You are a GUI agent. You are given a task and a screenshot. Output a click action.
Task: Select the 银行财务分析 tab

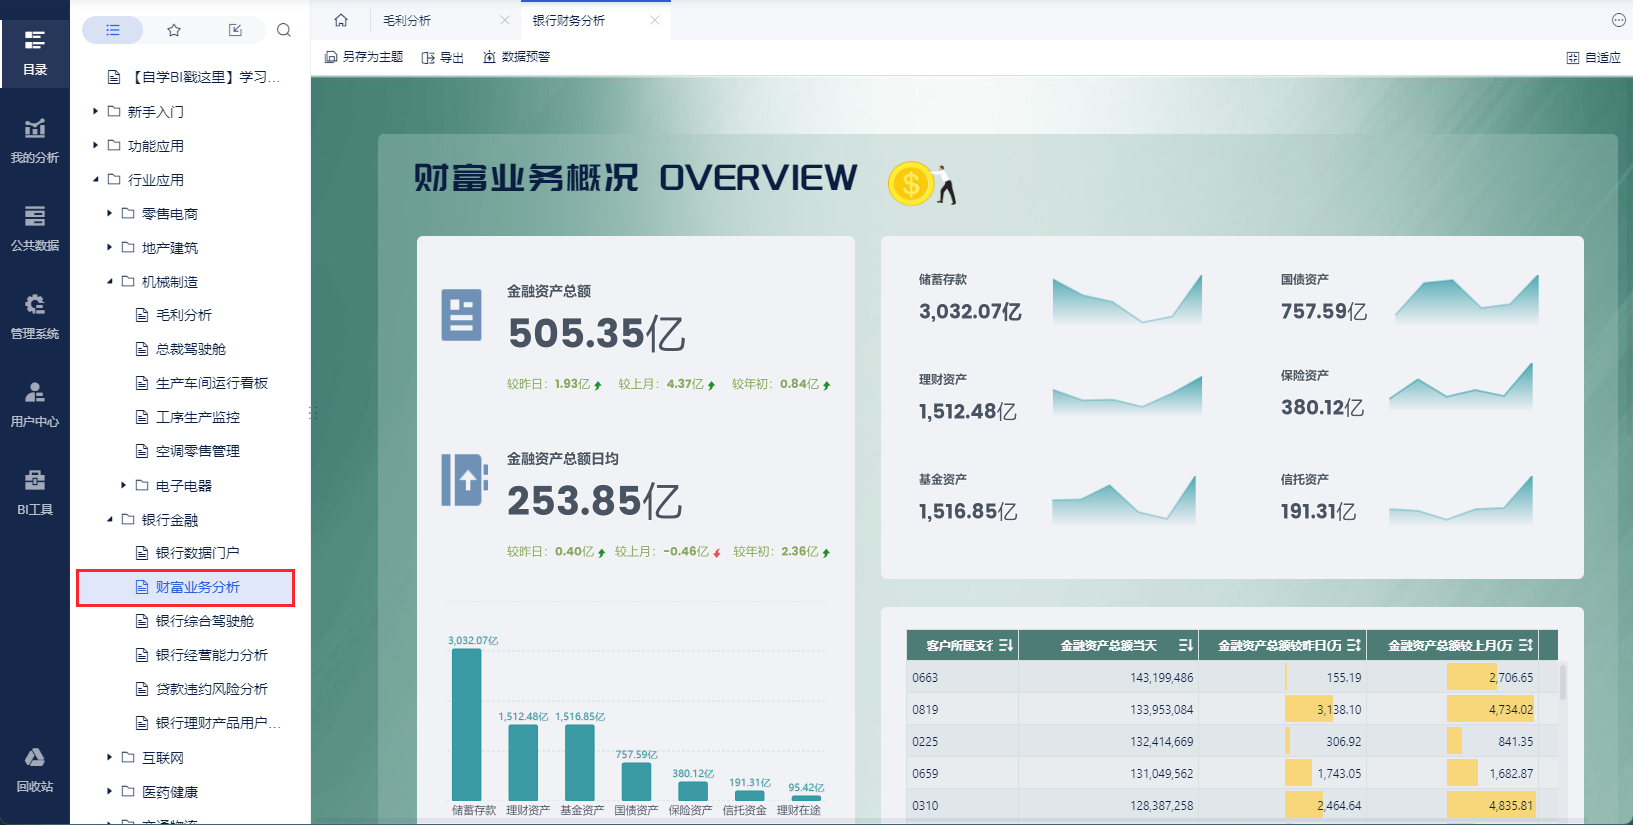tap(569, 21)
